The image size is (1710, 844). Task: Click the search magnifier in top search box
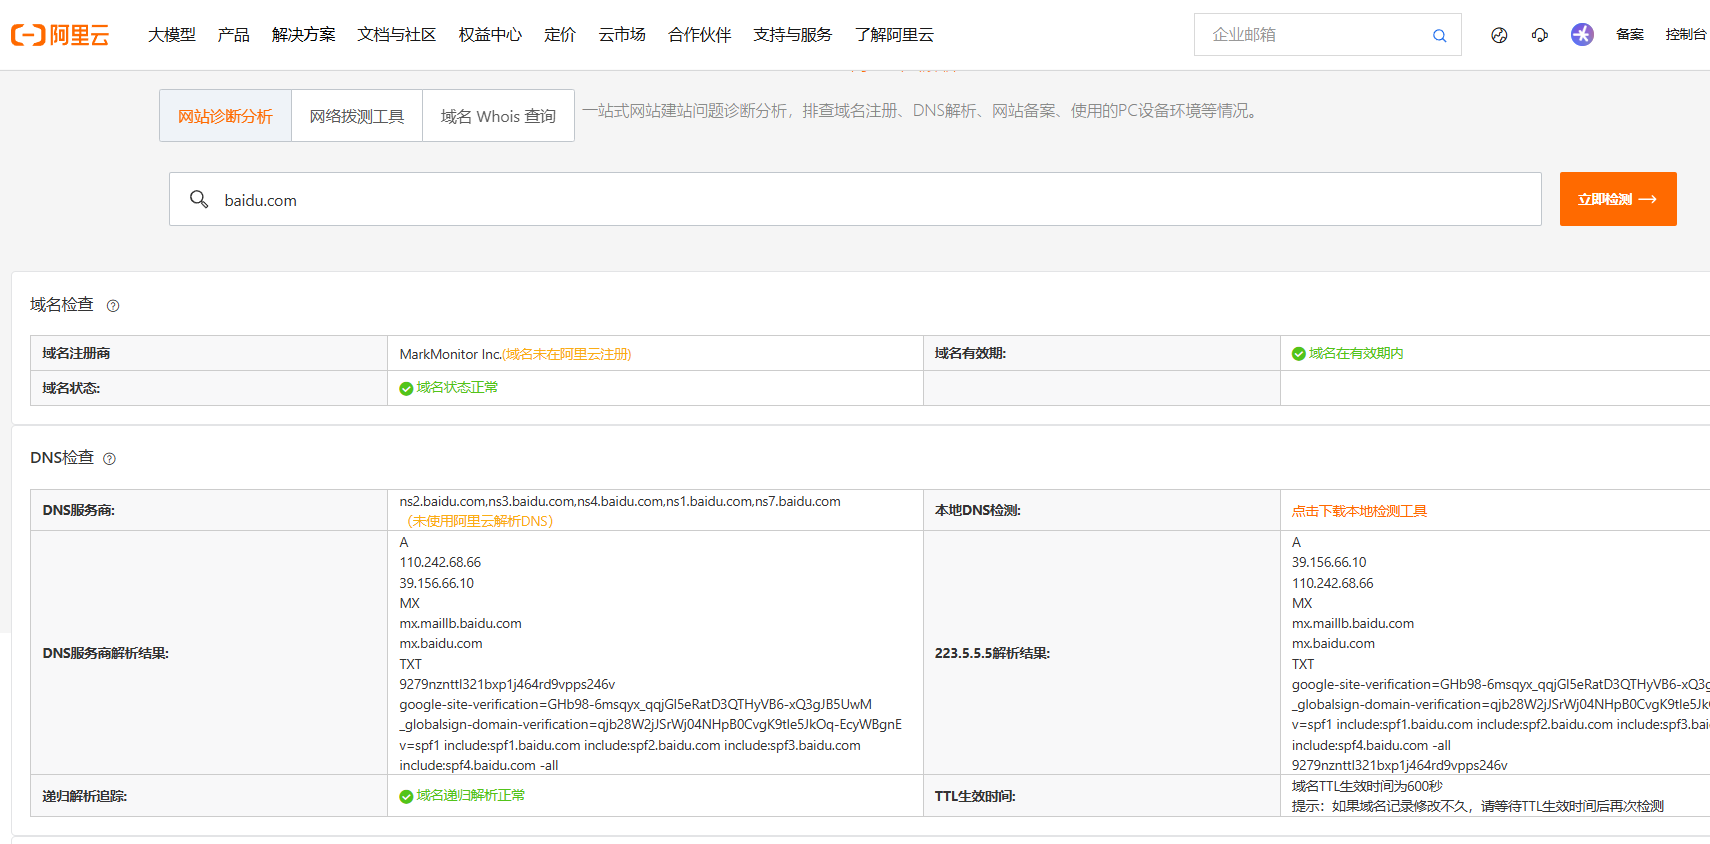pyautogui.click(x=1439, y=35)
